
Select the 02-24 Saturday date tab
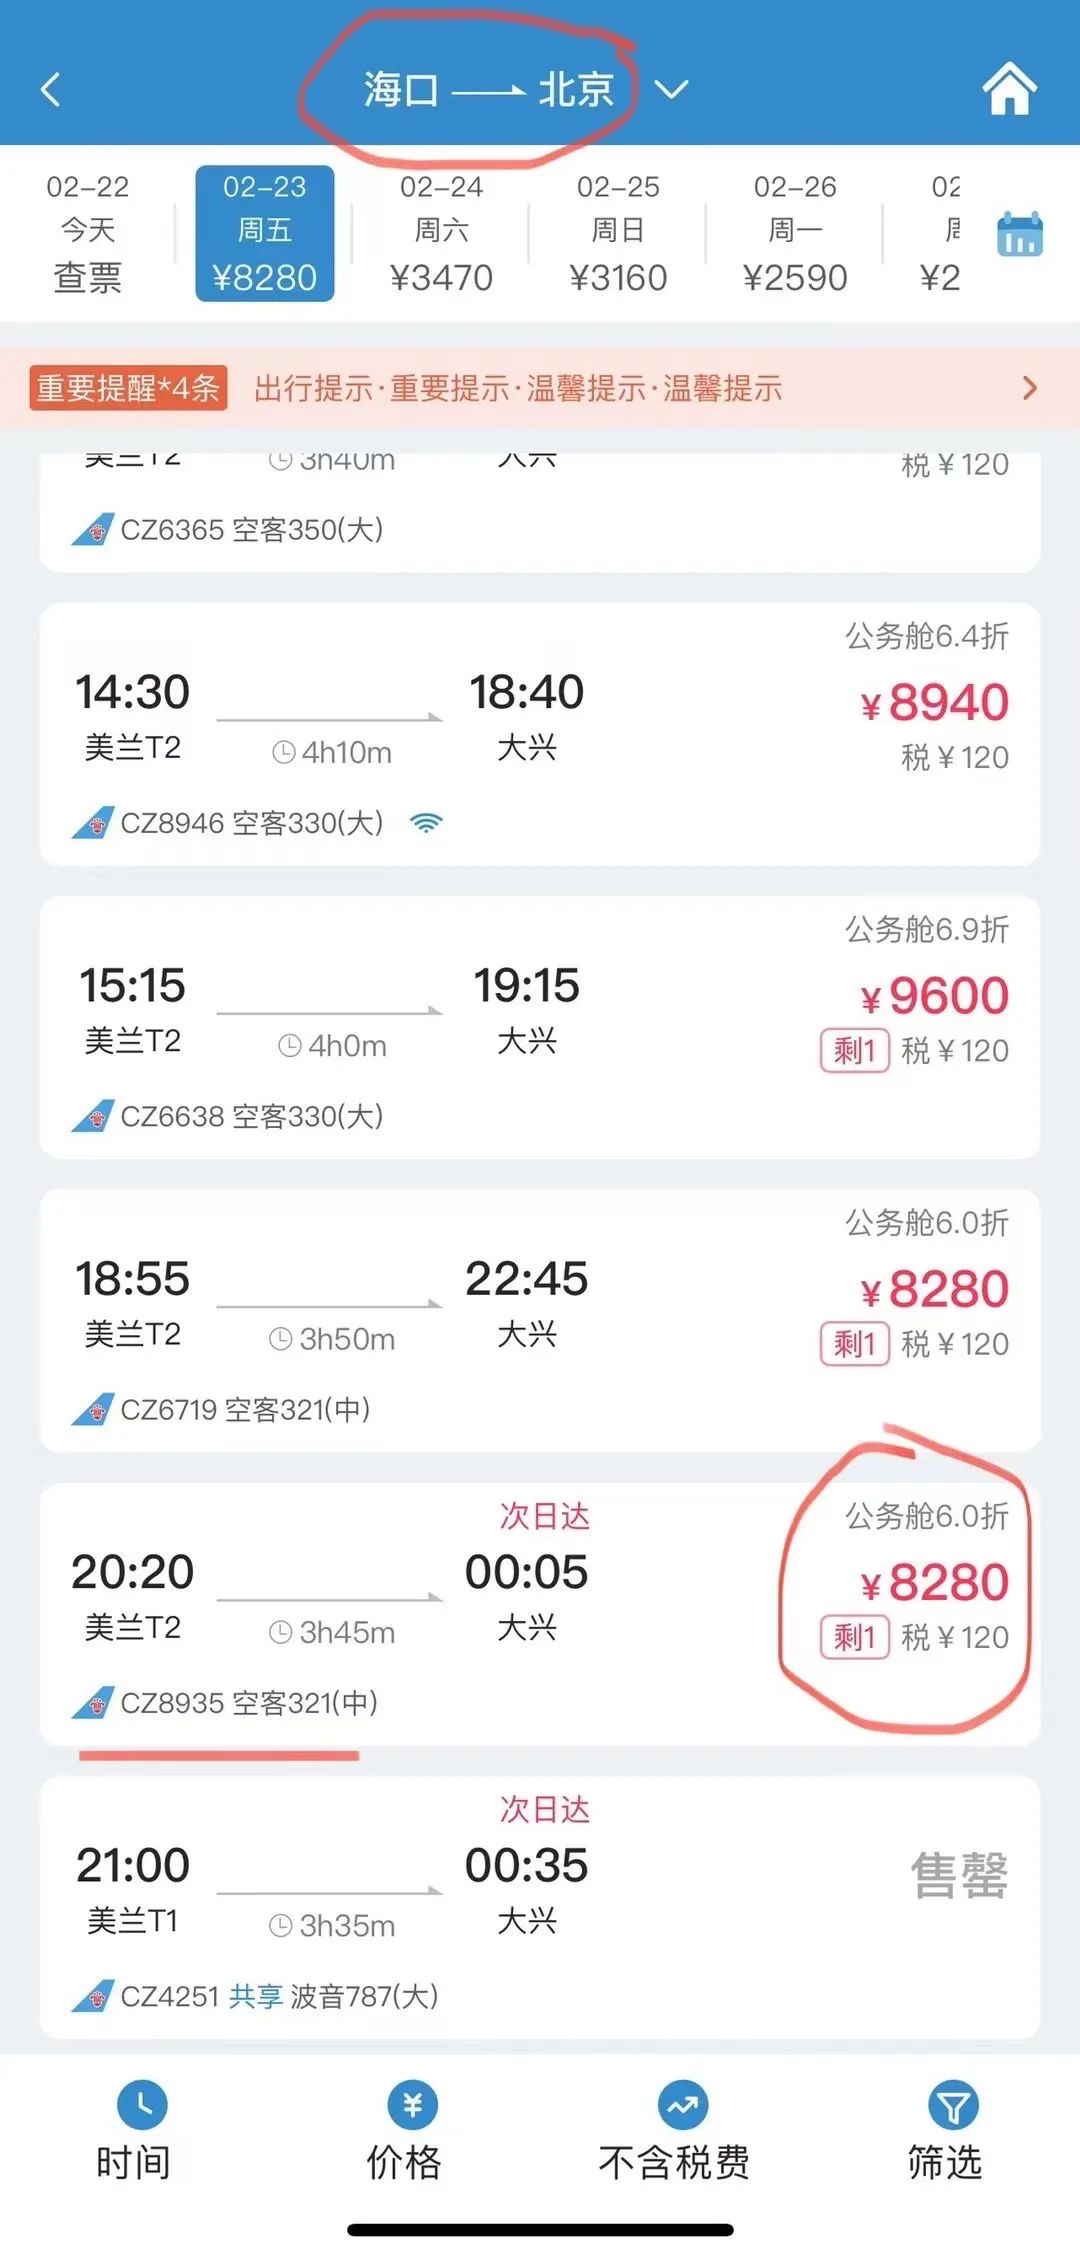click(441, 233)
